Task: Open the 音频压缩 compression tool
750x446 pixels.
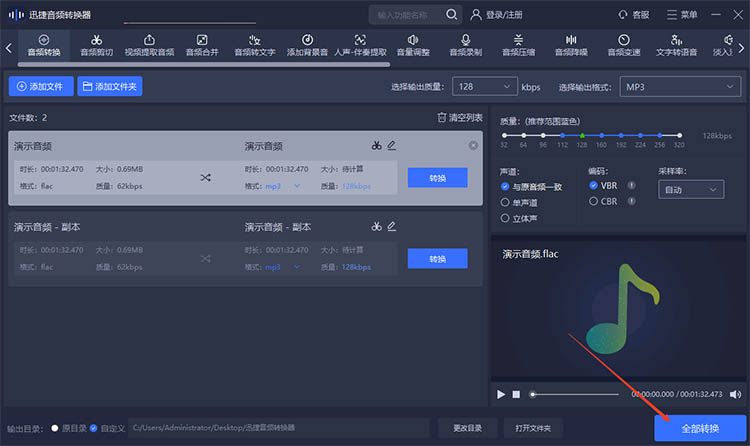Action: click(x=518, y=45)
